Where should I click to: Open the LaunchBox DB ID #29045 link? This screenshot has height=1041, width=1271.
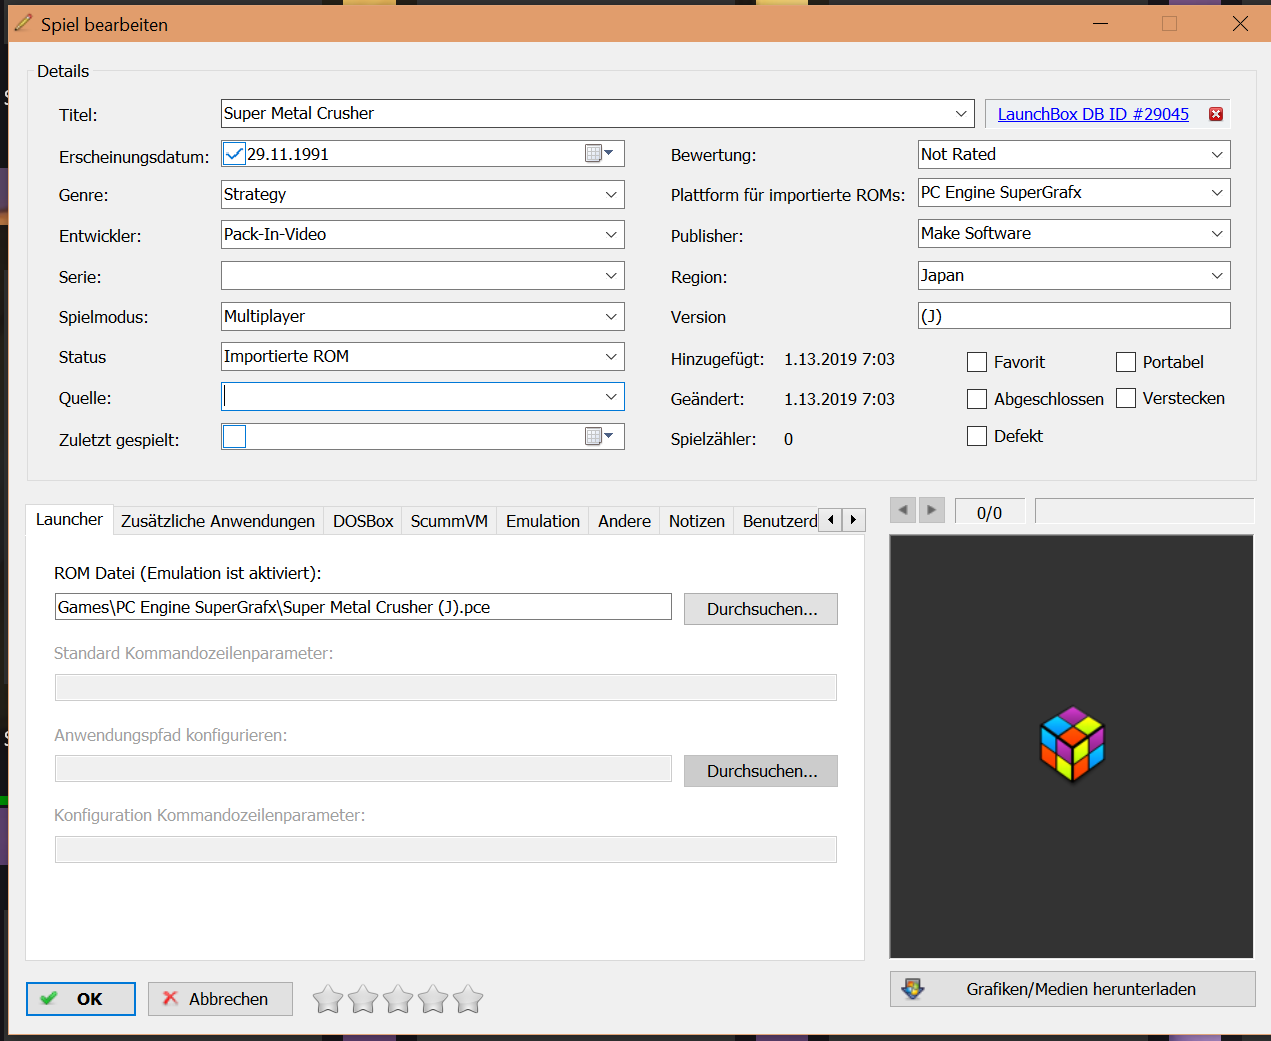coord(1093,114)
